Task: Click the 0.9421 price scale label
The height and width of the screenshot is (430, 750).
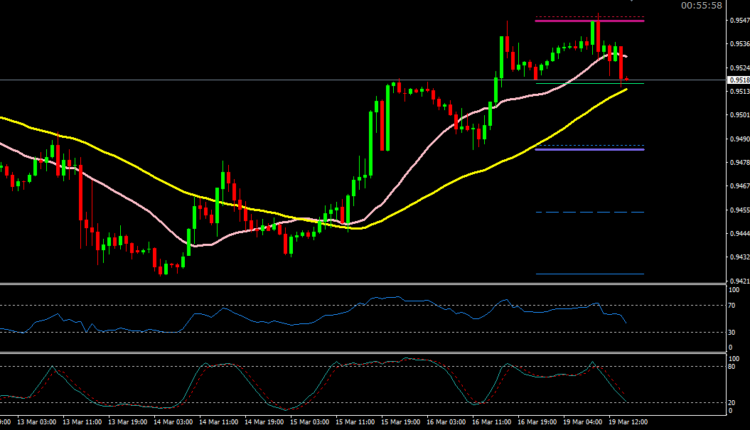Action: point(738,281)
